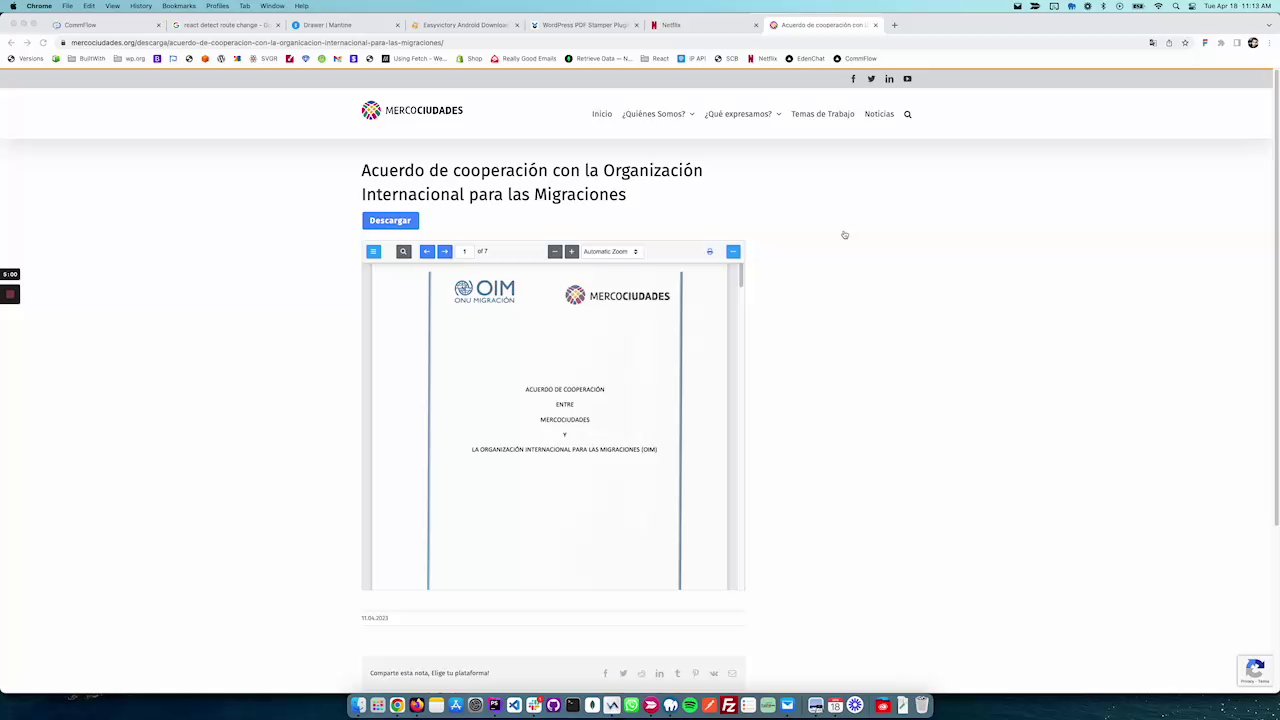Open the Versions bookmark
Screen dimensions: 1280x720
tap(26, 59)
